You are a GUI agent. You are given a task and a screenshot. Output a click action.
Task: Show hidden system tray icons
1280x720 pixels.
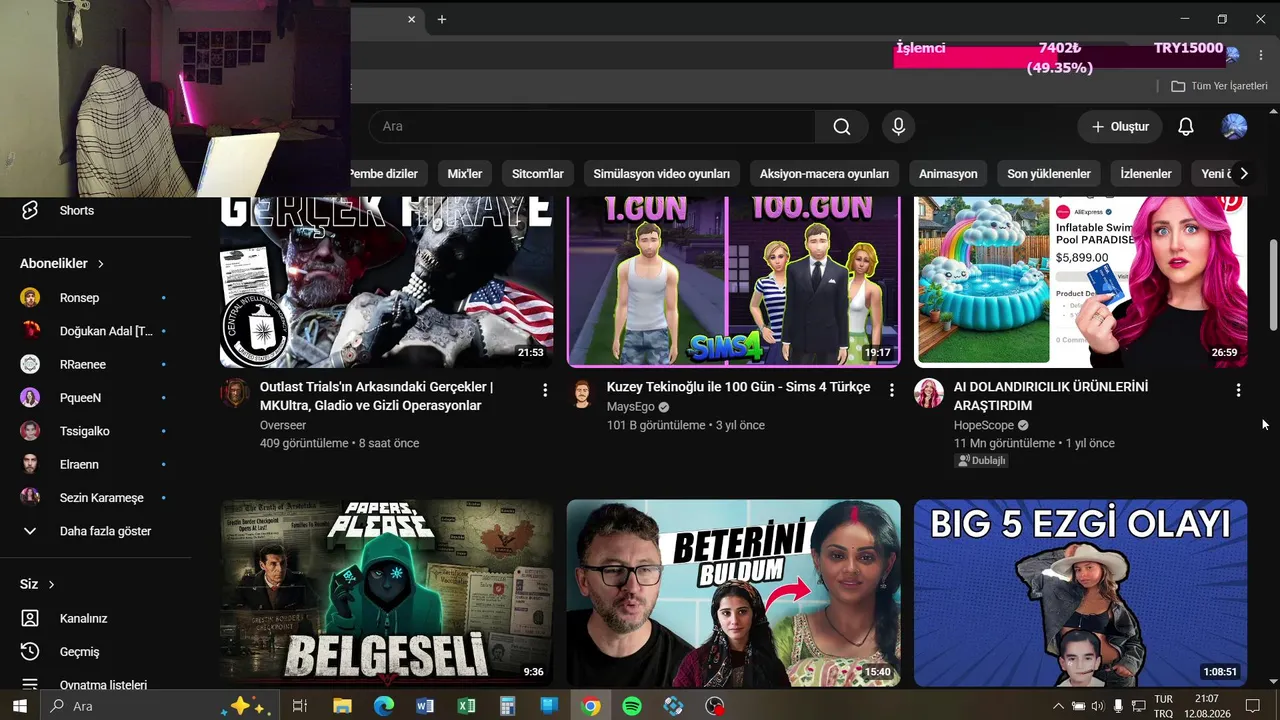[1058, 706]
